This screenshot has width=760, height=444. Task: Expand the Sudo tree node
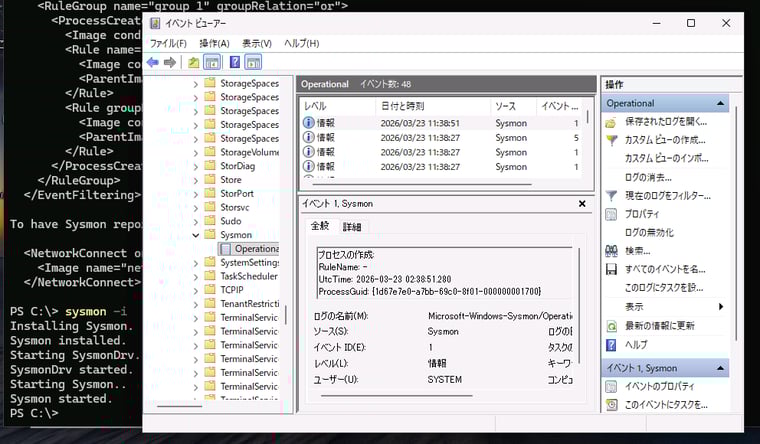(x=196, y=222)
